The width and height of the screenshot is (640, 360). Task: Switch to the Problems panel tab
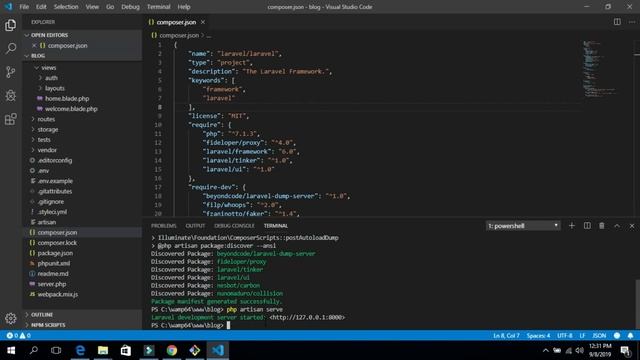coord(164,226)
